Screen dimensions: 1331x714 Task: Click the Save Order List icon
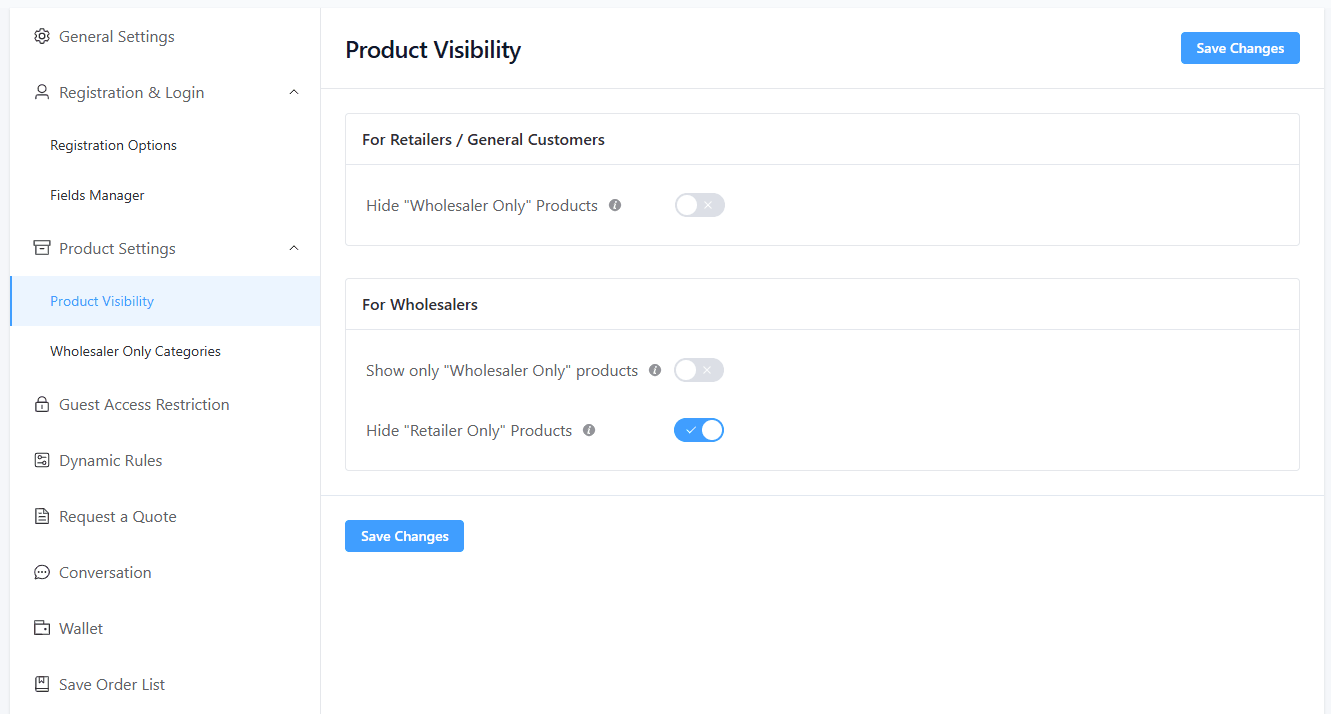[x=42, y=685]
